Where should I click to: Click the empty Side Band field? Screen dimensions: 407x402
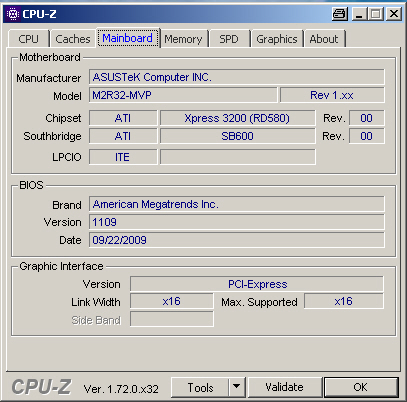point(171,319)
